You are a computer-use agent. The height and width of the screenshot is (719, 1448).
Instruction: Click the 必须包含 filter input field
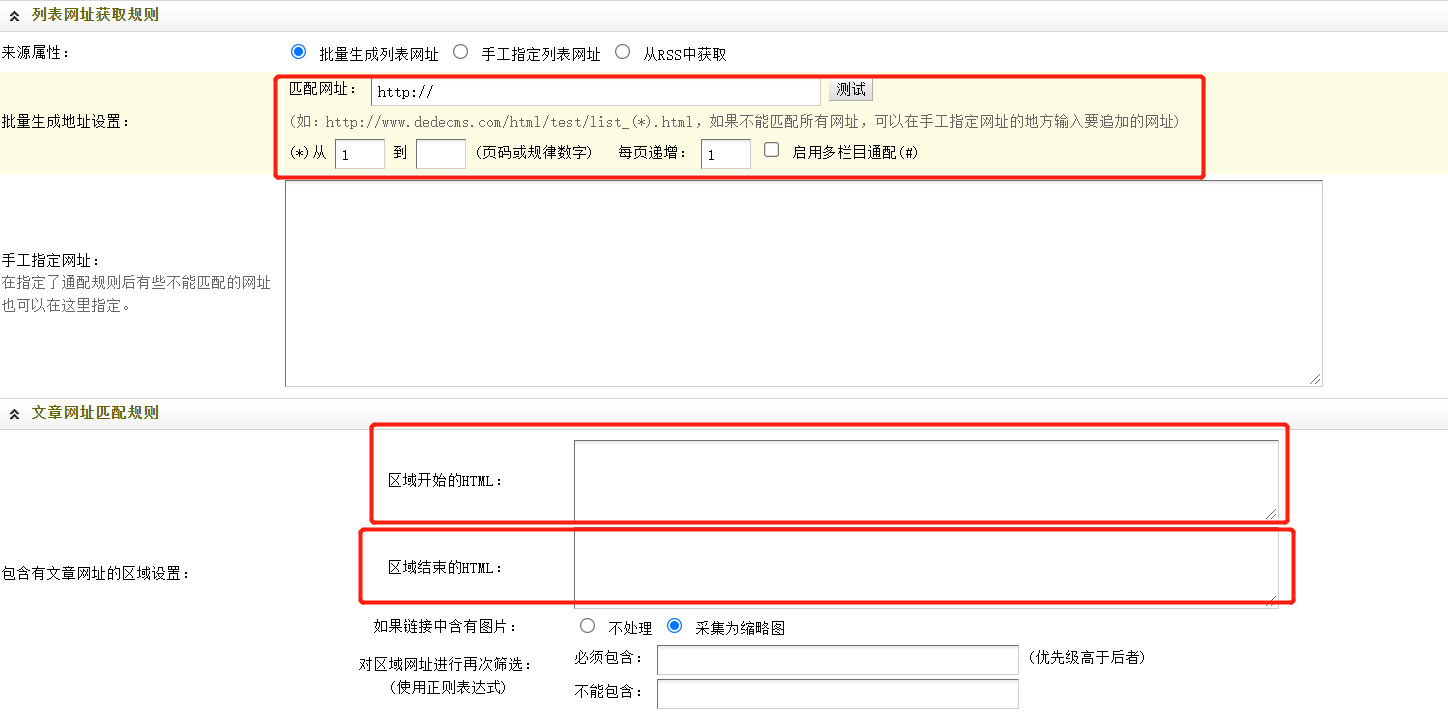click(838, 660)
